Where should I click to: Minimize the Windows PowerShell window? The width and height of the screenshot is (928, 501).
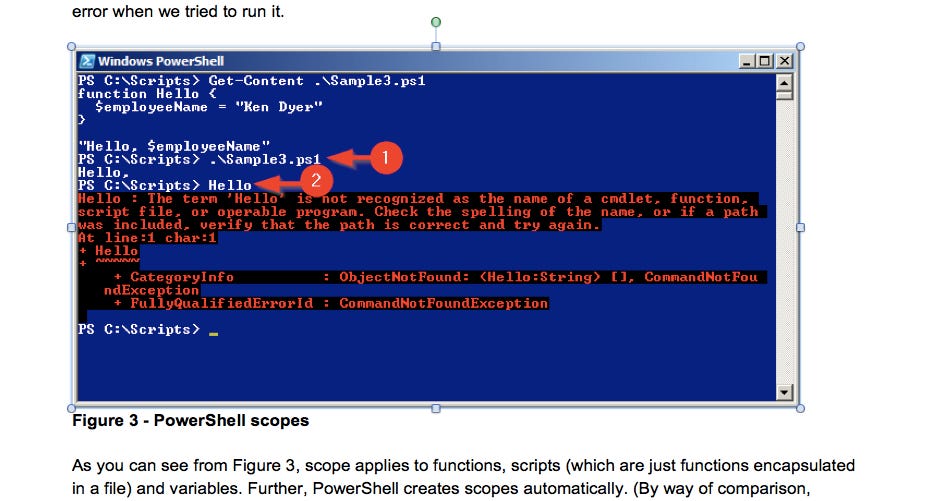(x=749, y=61)
